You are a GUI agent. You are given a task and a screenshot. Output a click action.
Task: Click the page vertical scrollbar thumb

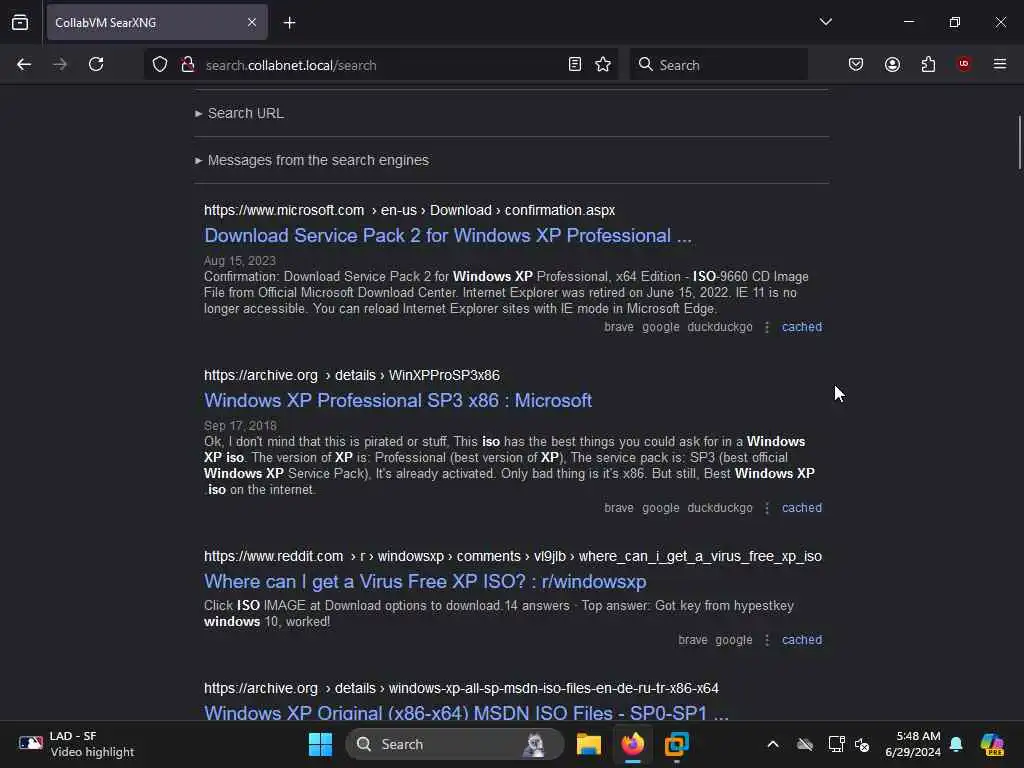pyautogui.click(x=1020, y=142)
